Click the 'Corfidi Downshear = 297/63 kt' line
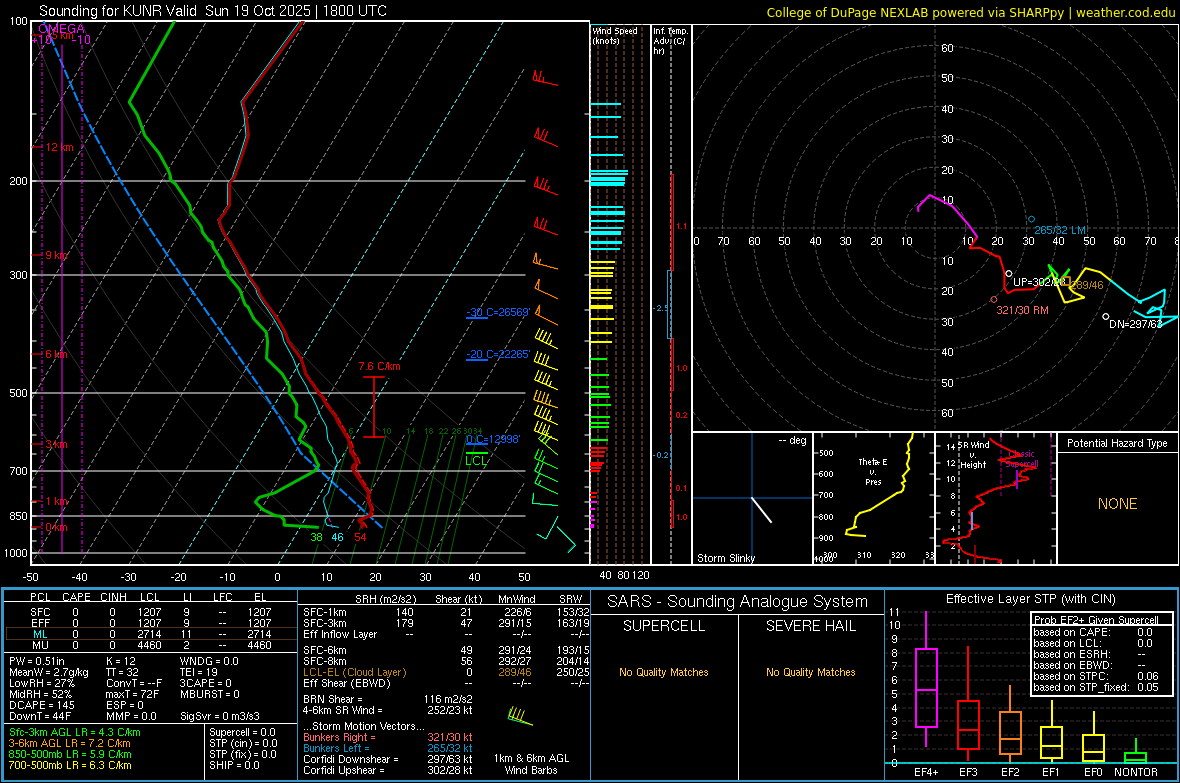Screen dimensions: 1180x783 [388, 759]
